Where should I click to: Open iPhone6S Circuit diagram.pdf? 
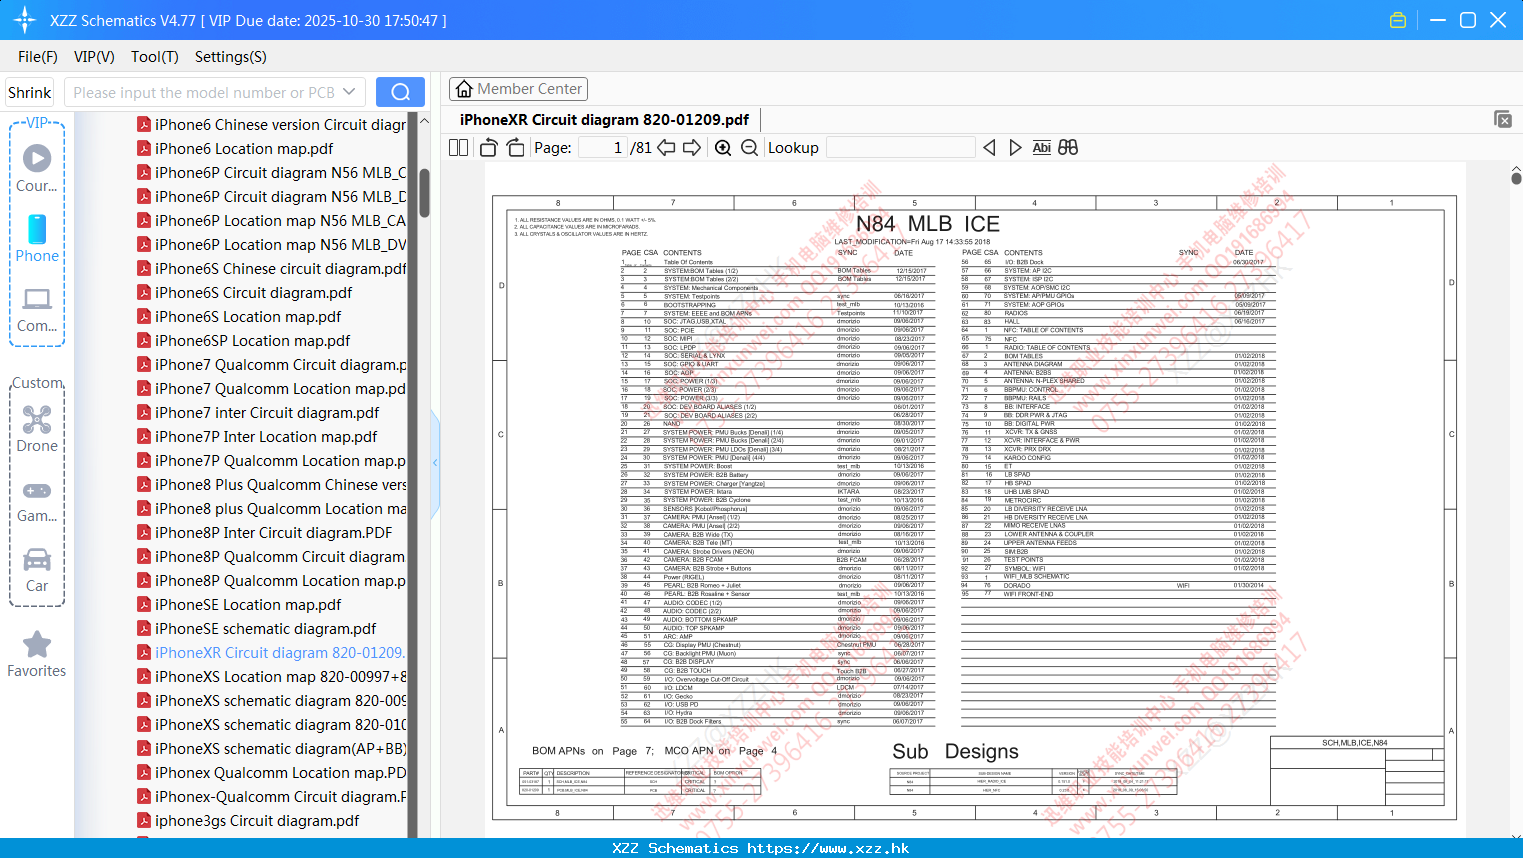point(253,293)
